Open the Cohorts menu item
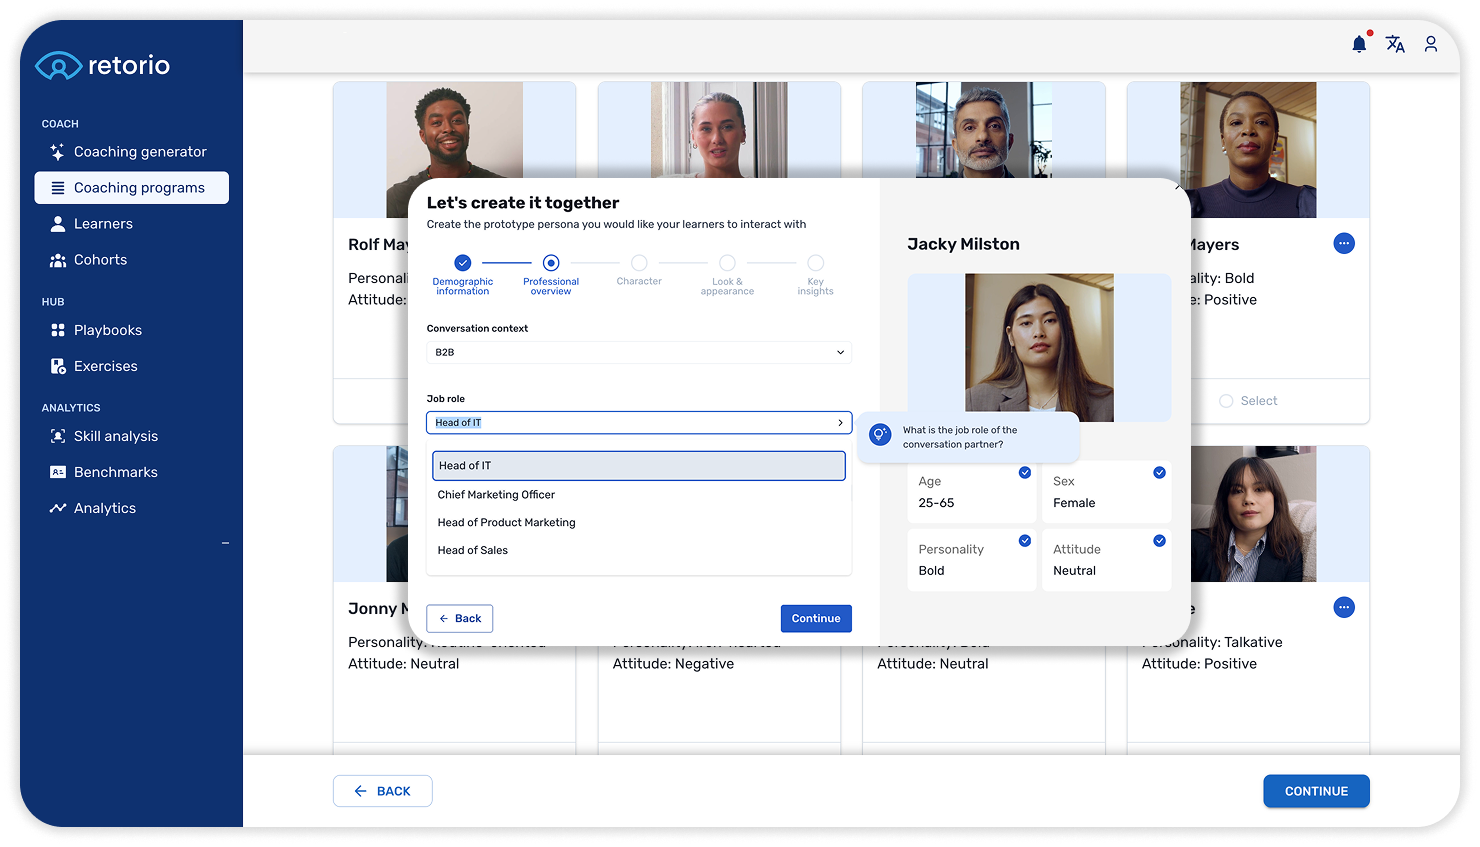 [100, 260]
